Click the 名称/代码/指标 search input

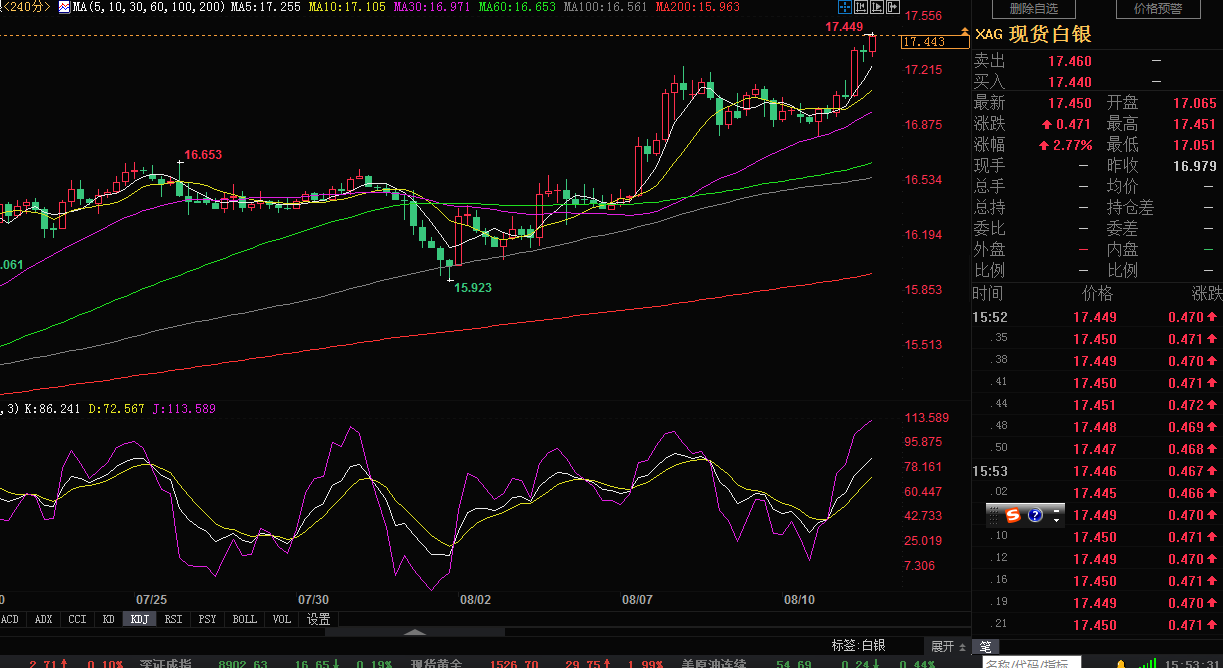(1034, 663)
